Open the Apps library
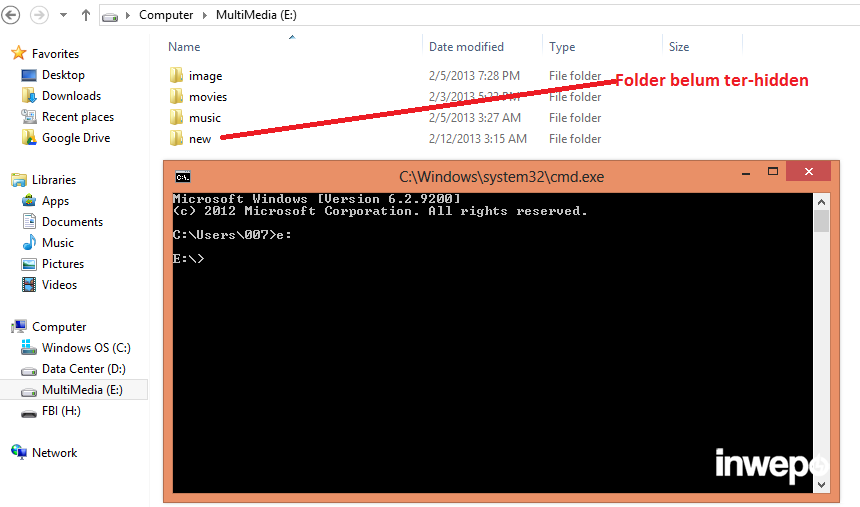Viewport: 860px width, 507px height. pos(55,201)
